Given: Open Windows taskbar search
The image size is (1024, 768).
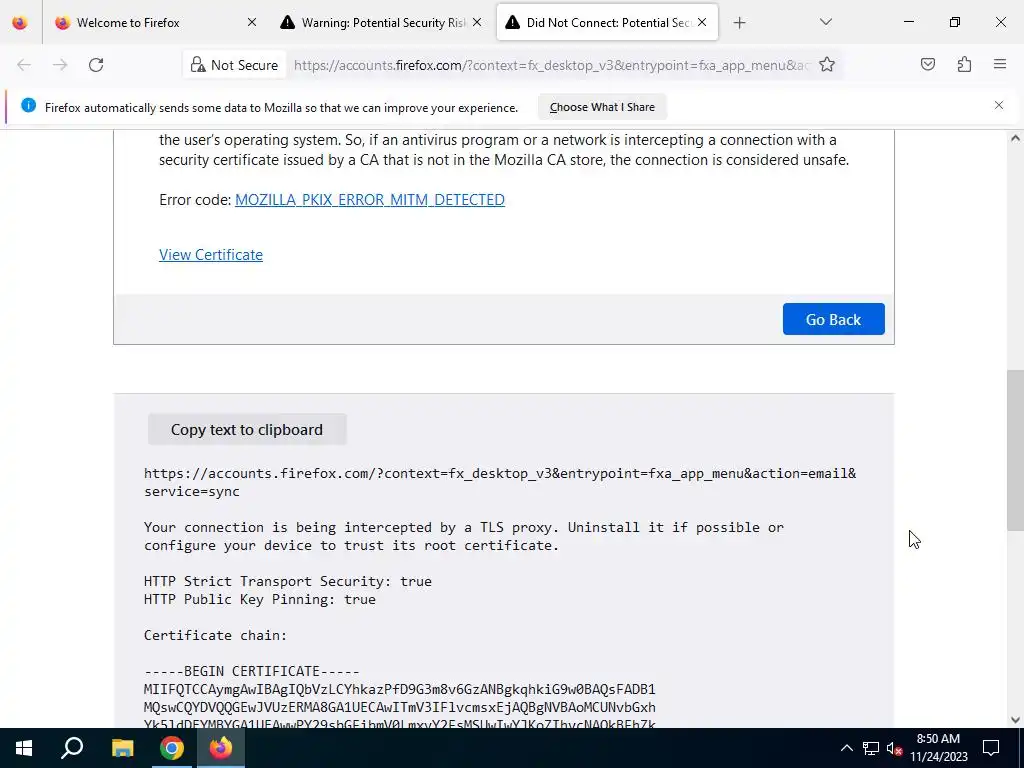Looking at the screenshot, I should pos(72,748).
